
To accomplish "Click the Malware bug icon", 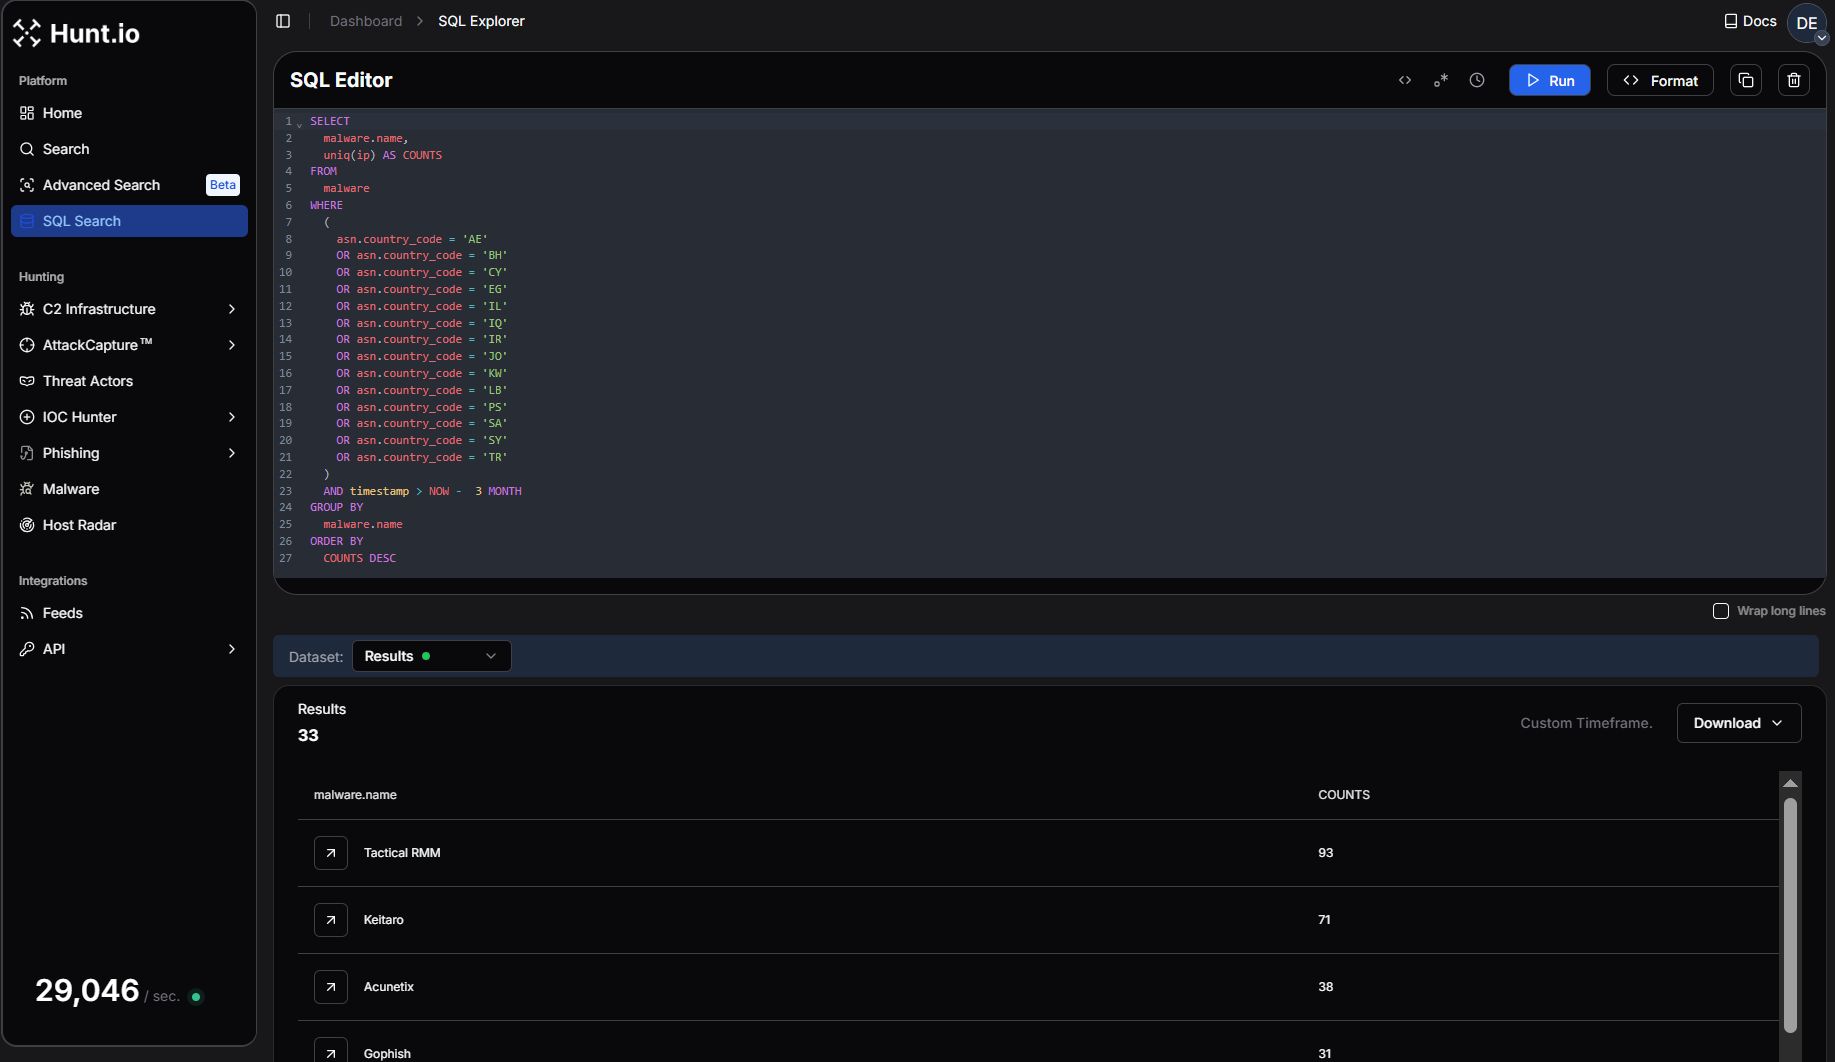I will 27,489.
